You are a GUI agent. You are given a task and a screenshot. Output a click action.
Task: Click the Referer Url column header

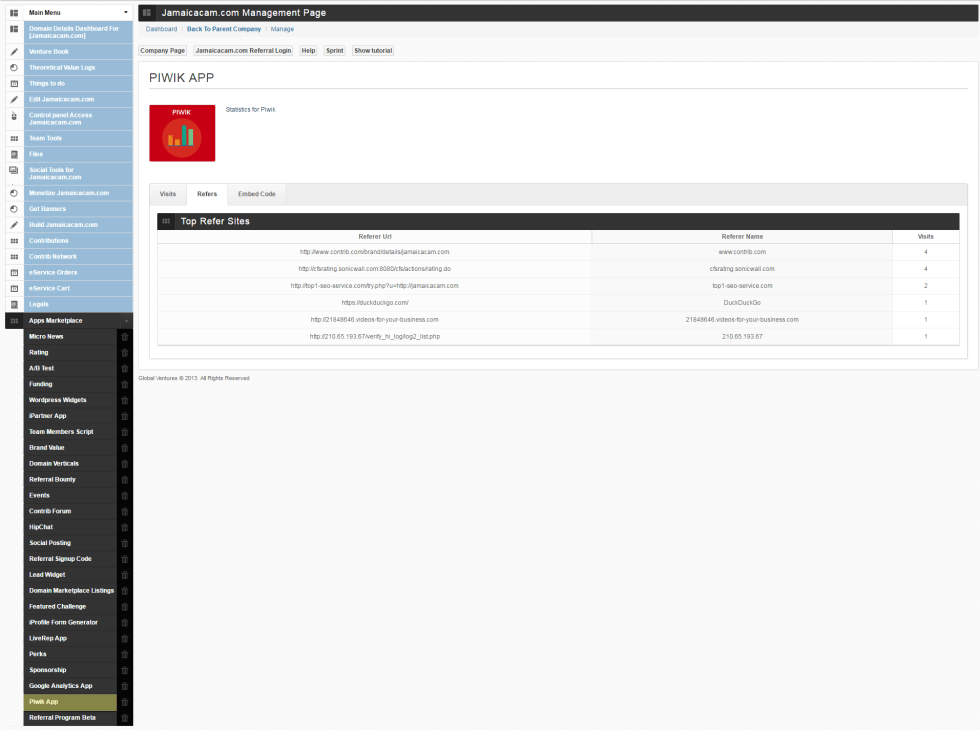pos(375,237)
